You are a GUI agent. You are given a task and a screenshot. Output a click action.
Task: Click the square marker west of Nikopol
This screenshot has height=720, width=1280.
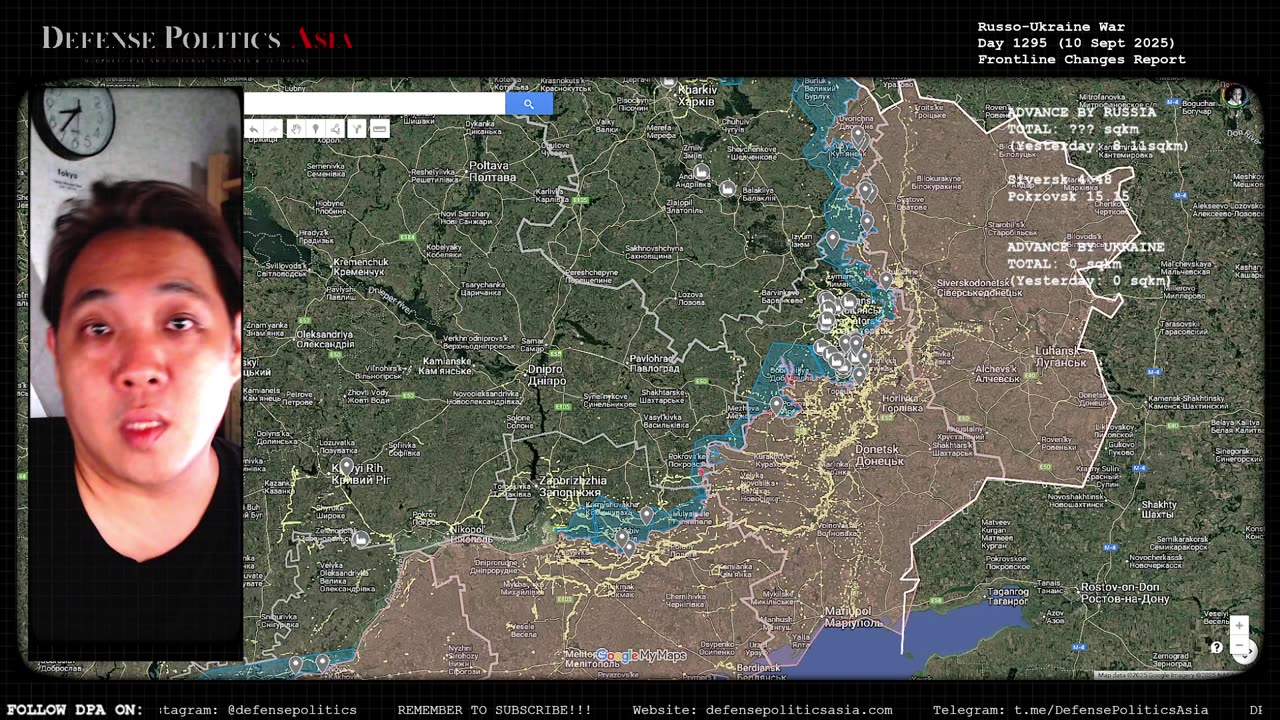pos(360,540)
